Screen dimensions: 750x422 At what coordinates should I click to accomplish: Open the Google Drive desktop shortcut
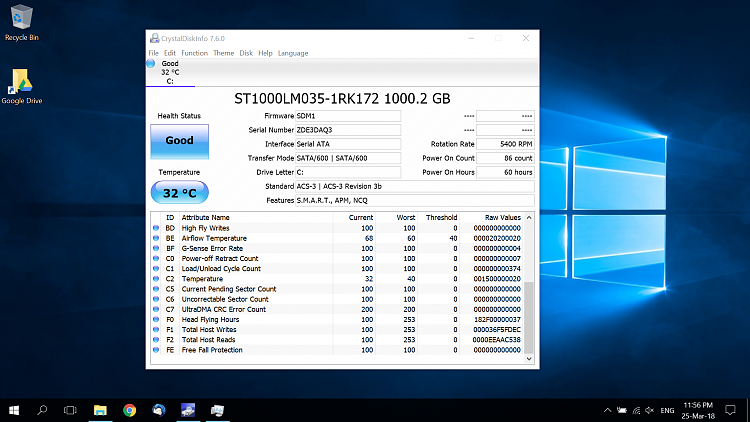[x=22, y=87]
